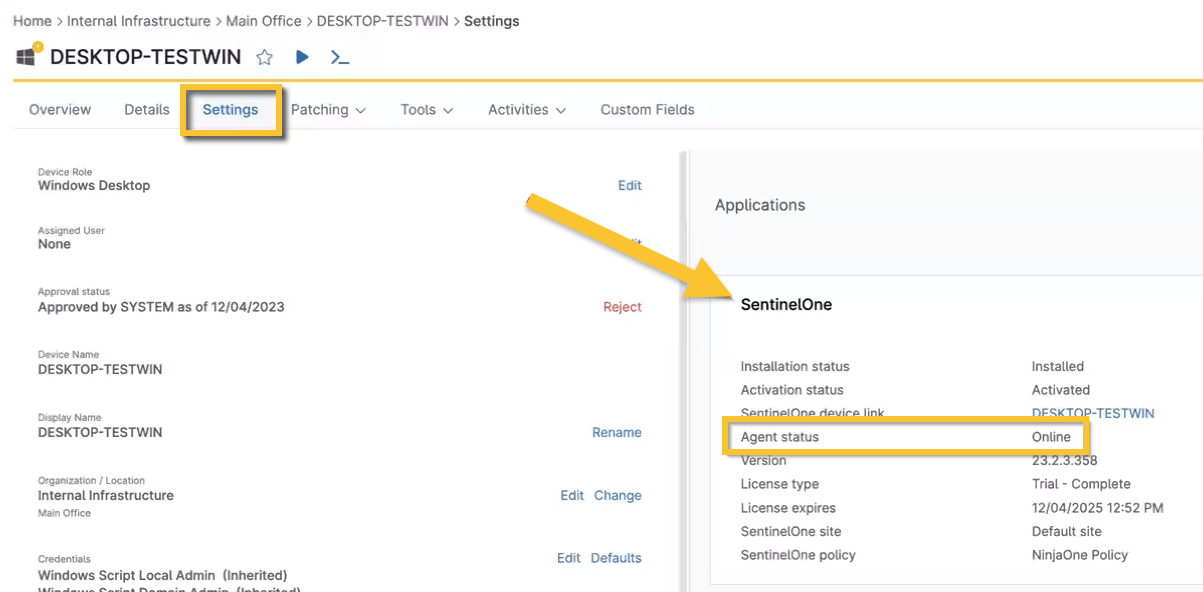Open the remote terminal icon
The height and width of the screenshot is (592, 1203).
340,57
